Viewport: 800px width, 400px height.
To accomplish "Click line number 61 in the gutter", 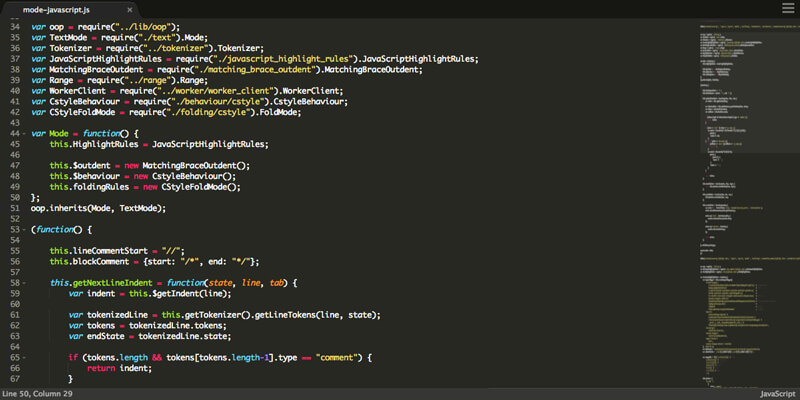I will click(13, 315).
